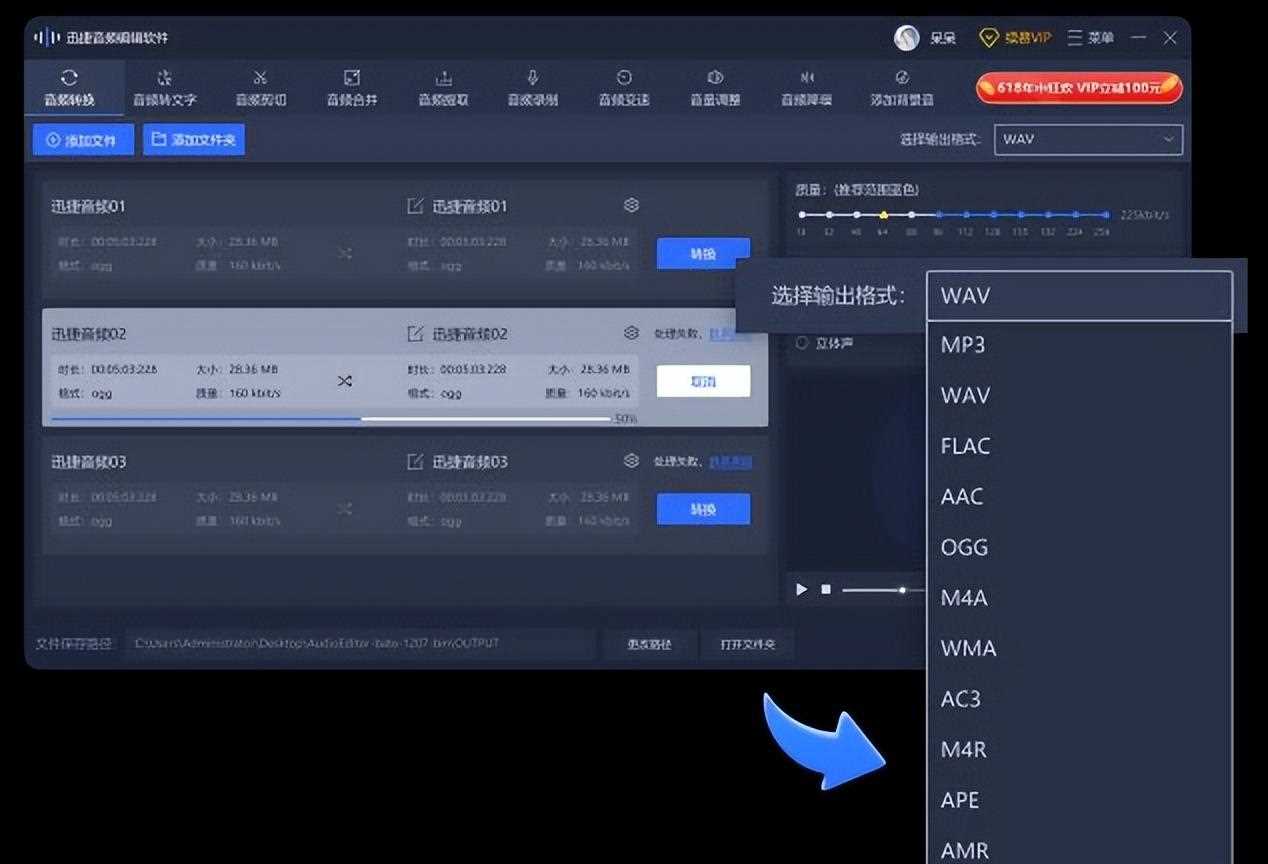Screen dimensions: 1268x864
Task: Click the user avatar icon in title bar
Action: pos(906,38)
